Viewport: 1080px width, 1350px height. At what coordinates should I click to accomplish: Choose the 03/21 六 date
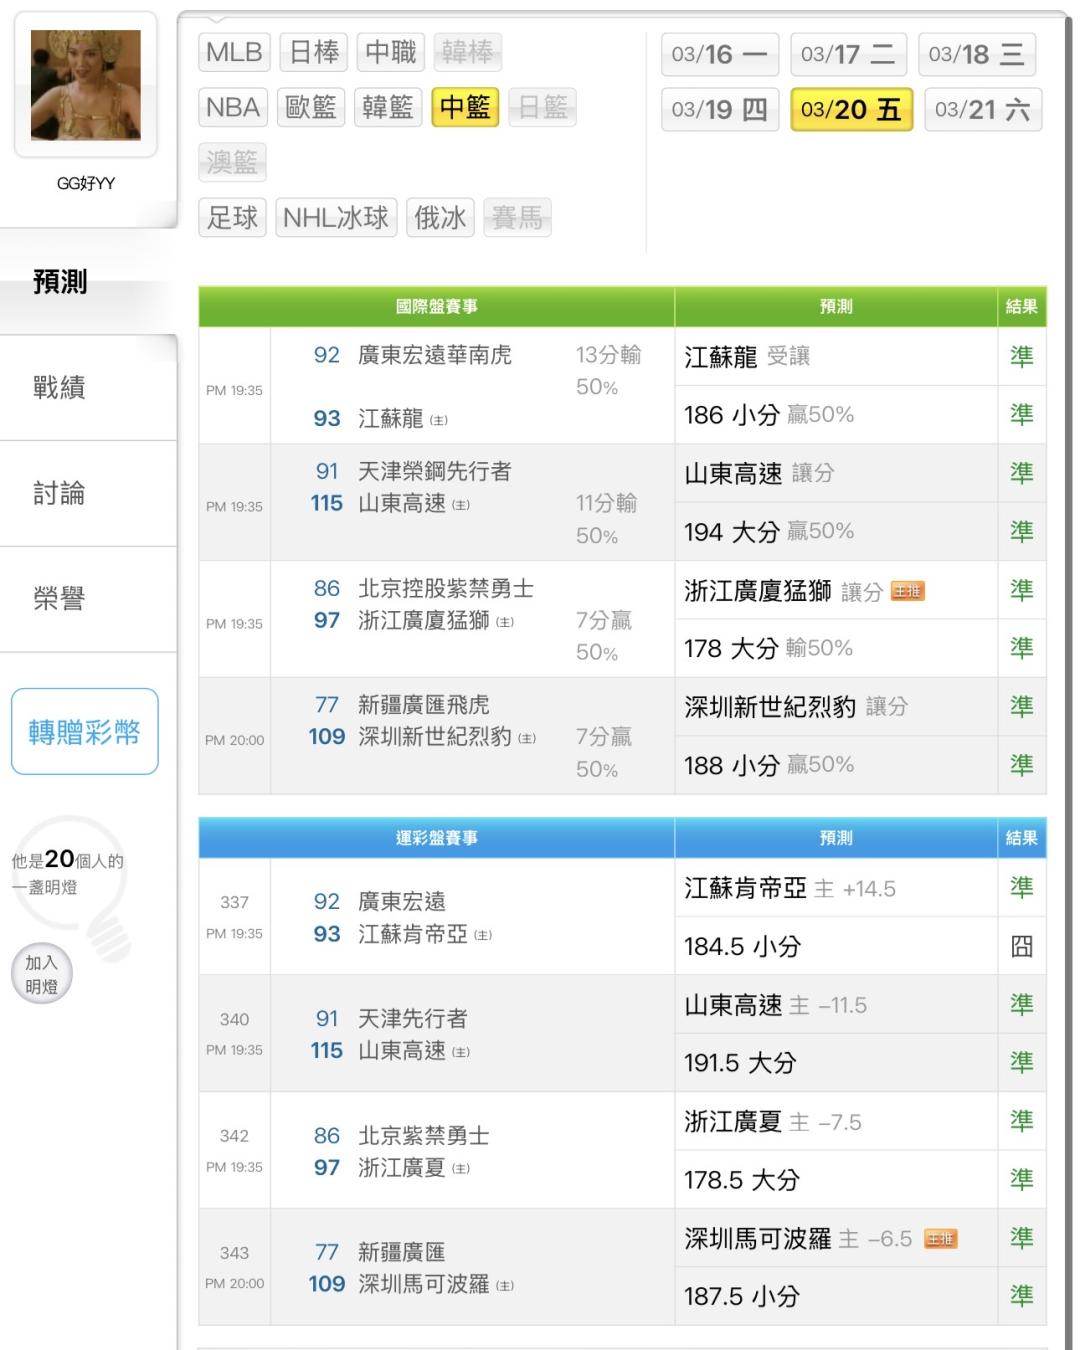tap(982, 109)
